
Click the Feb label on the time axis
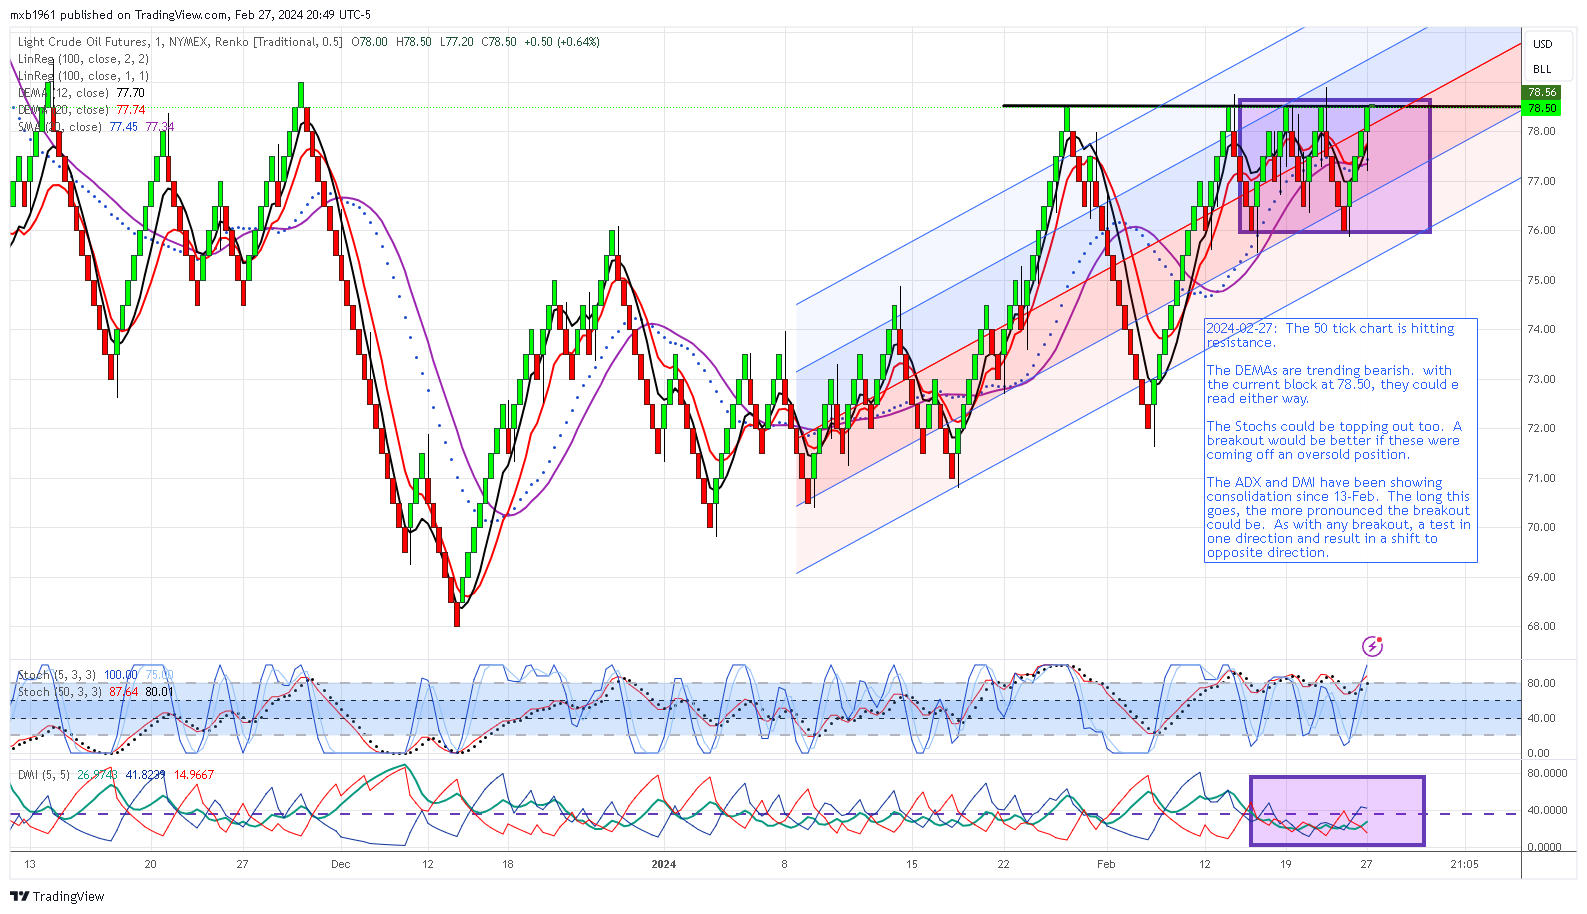(1106, 864)
